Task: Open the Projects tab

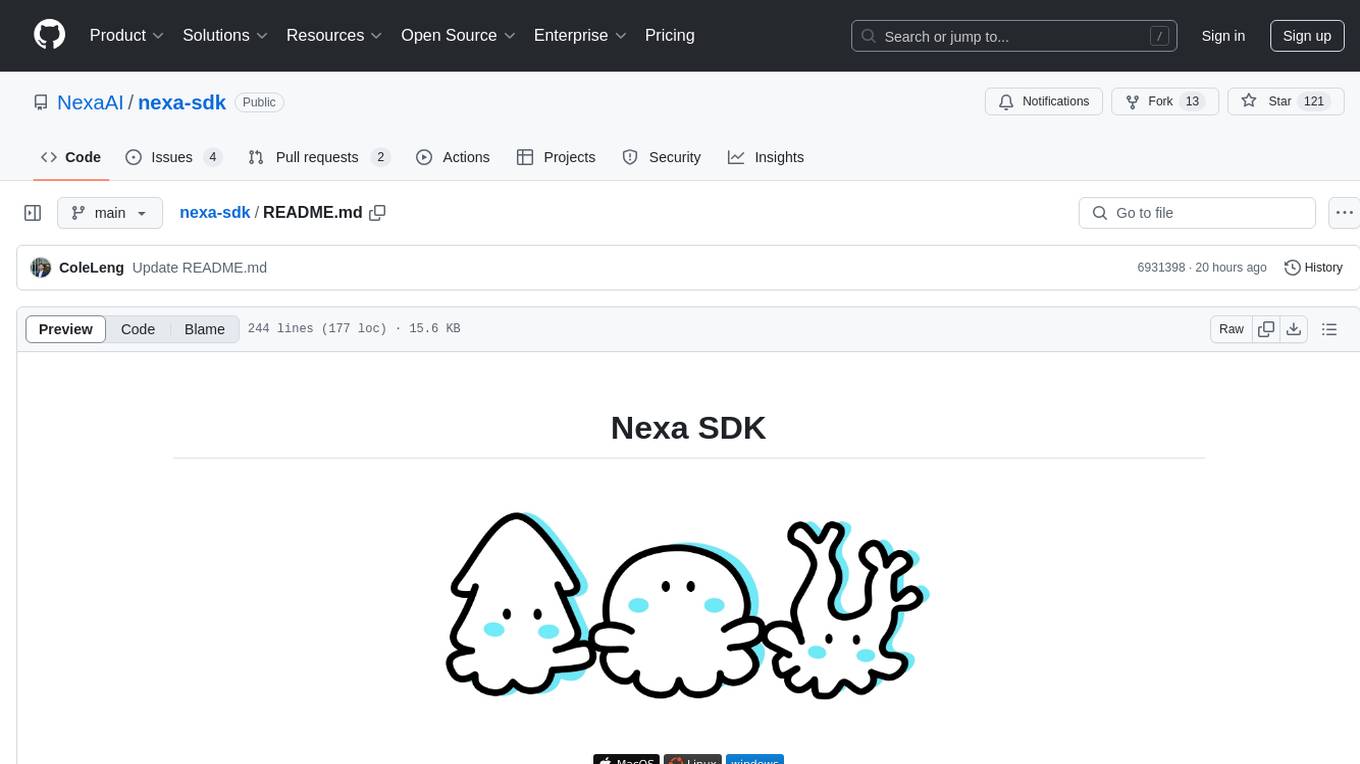Action: pyautogui.click(x=556, y=157)
